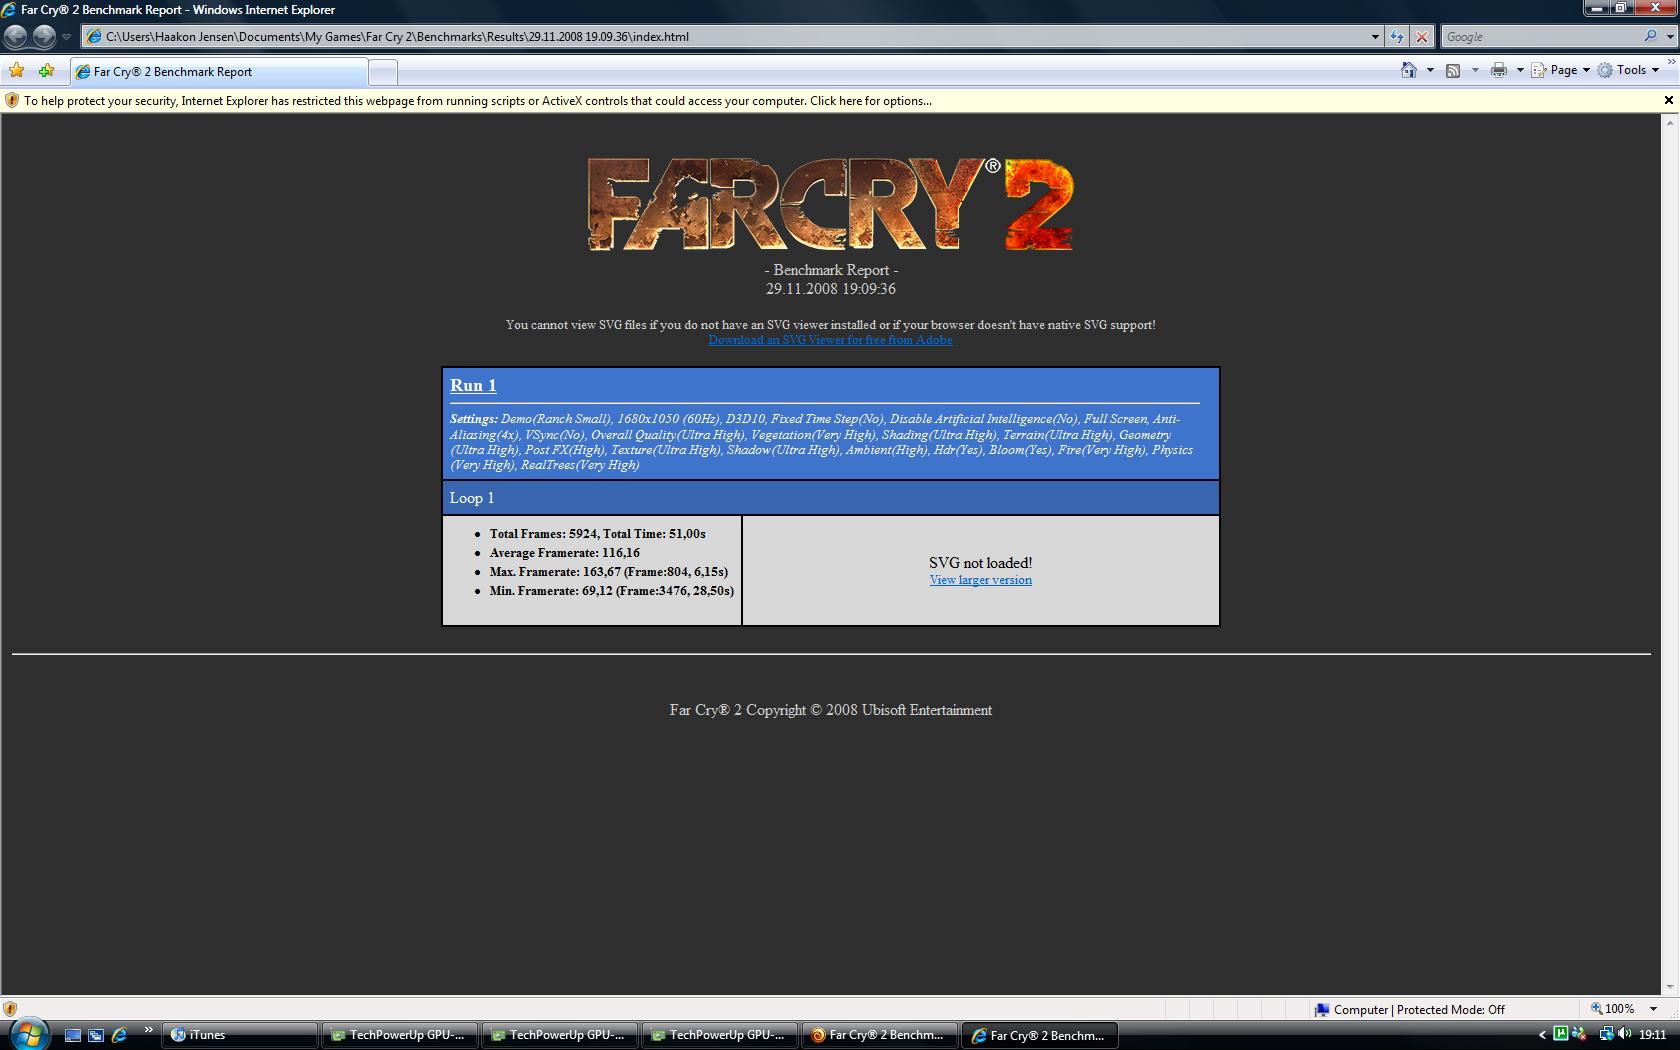The height and width of the screenshot is (1050, 1680).
Task: Click the Average Framerate: 116,16 text
Action: 565,553
